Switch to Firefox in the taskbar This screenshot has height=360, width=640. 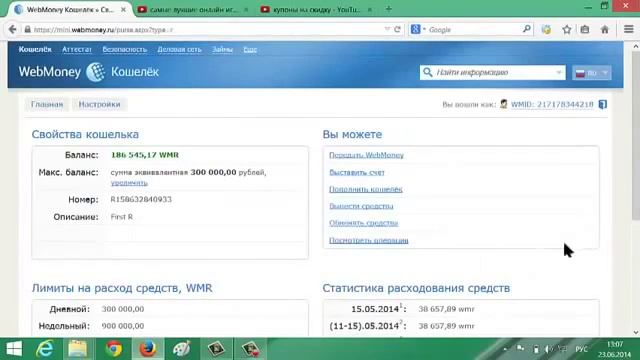tap(148, 349)
